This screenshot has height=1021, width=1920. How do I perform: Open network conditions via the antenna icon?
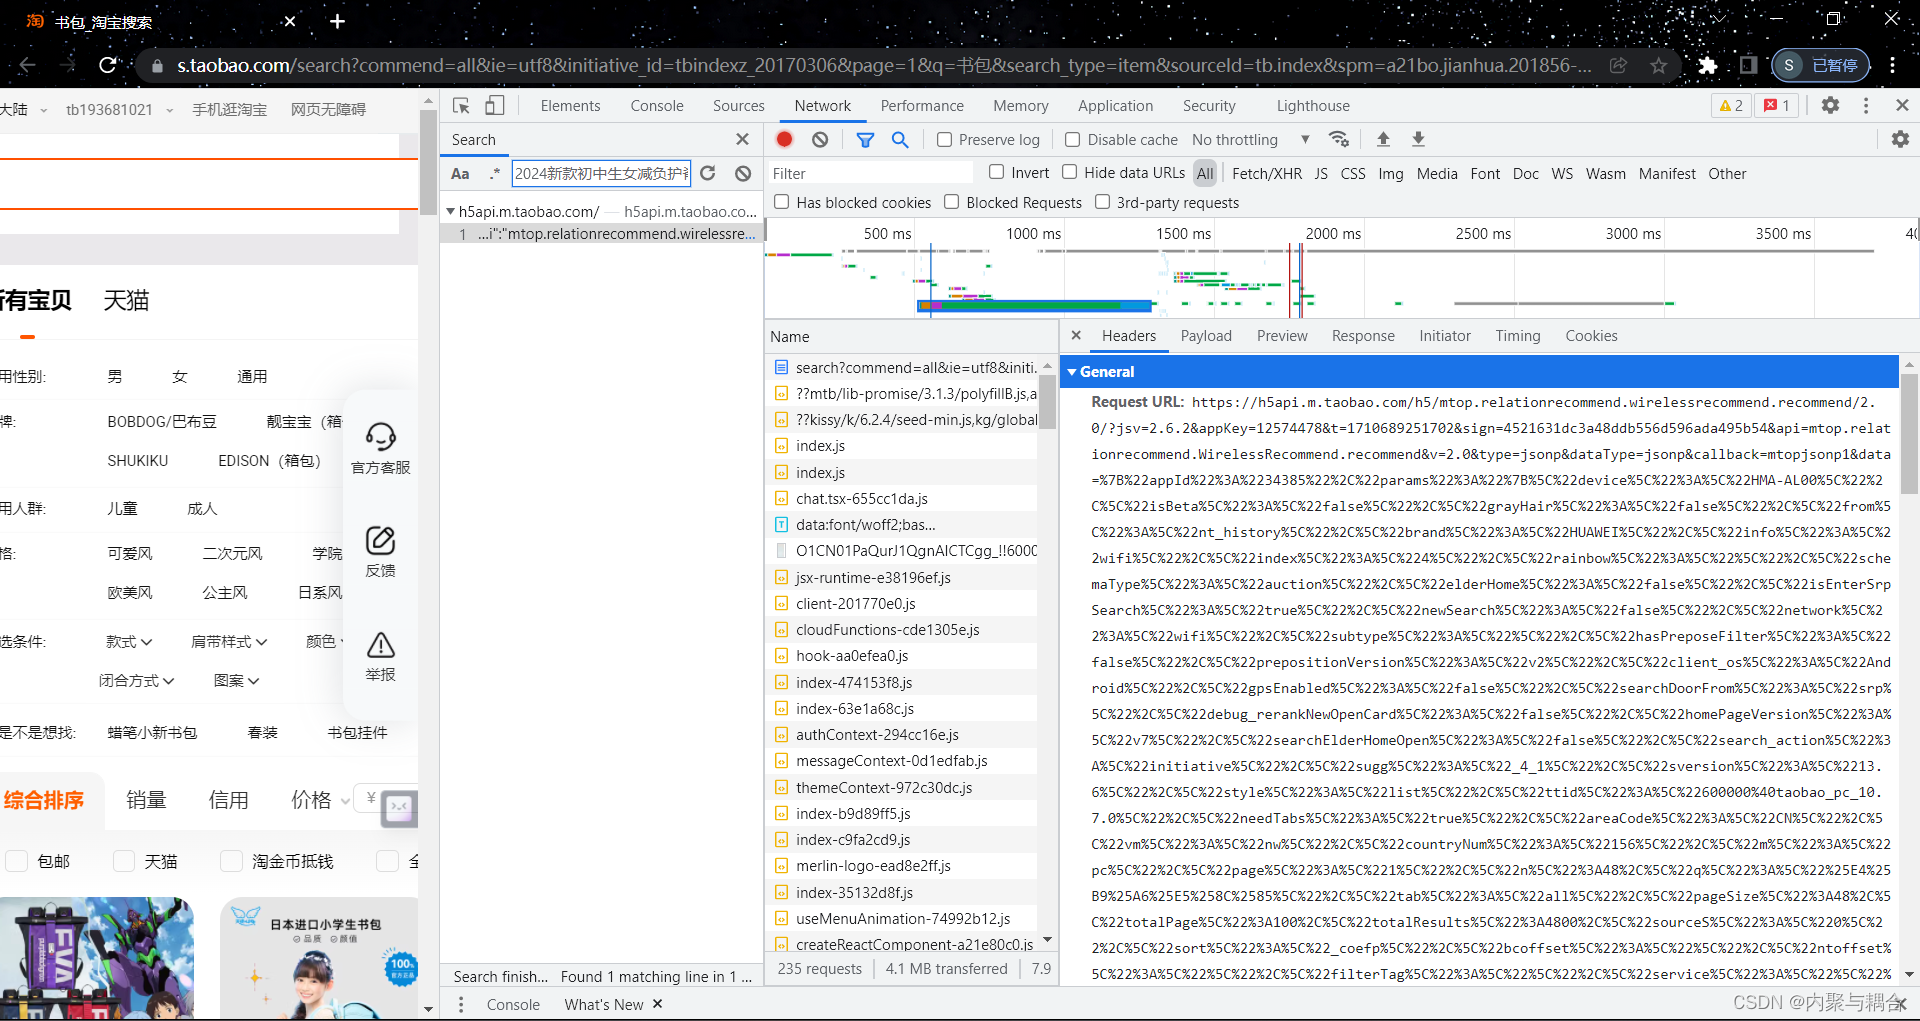(x=1339, y=139)
